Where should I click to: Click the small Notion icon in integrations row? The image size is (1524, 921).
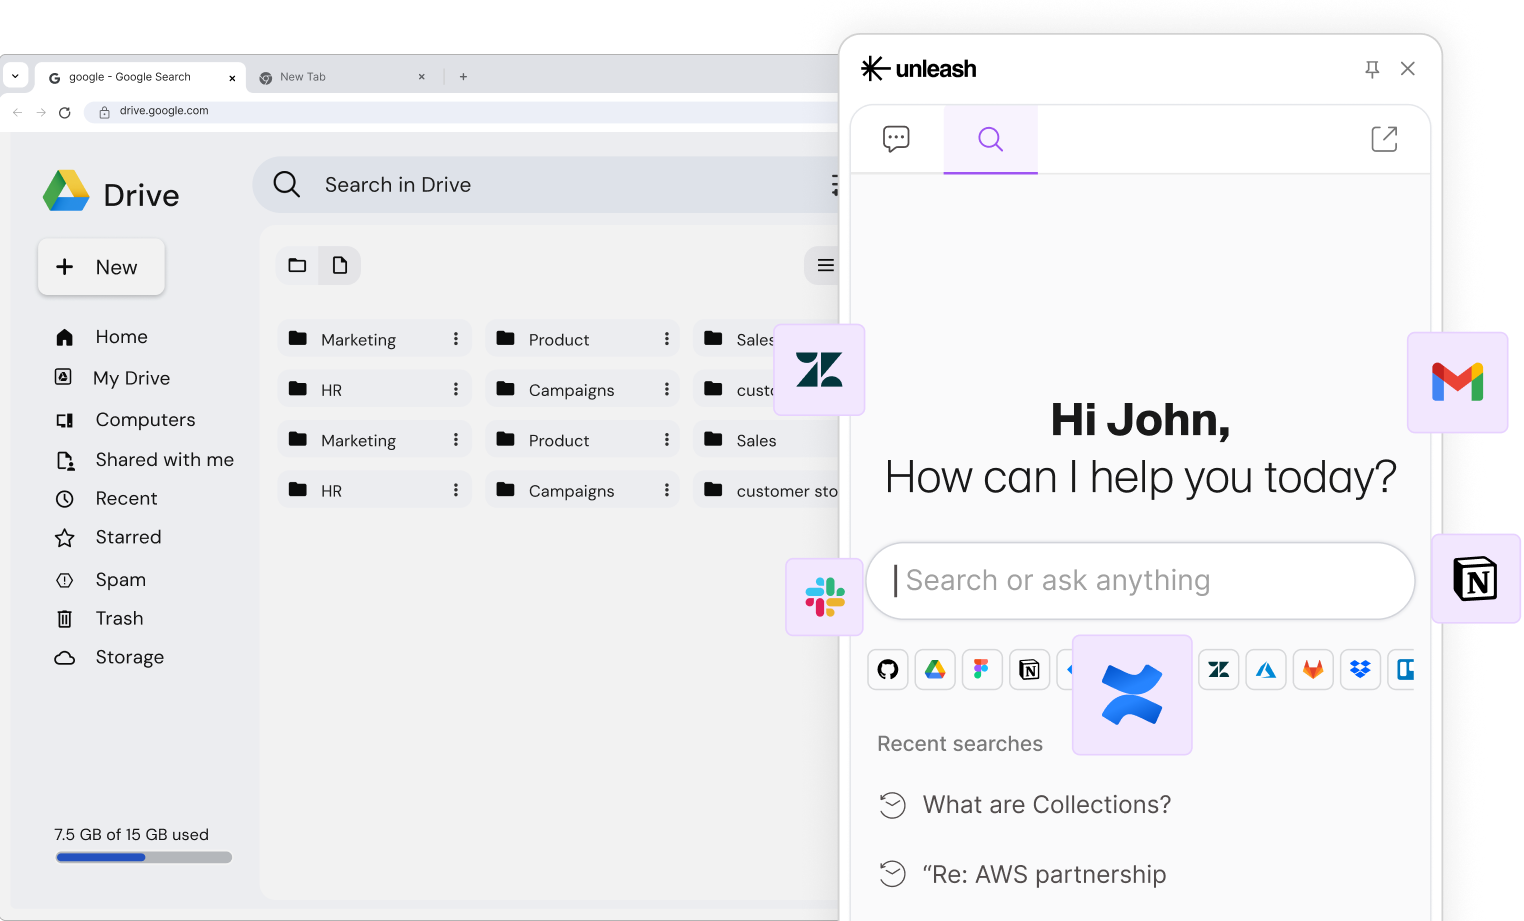pyautogui.click(x=1029, y=670)
